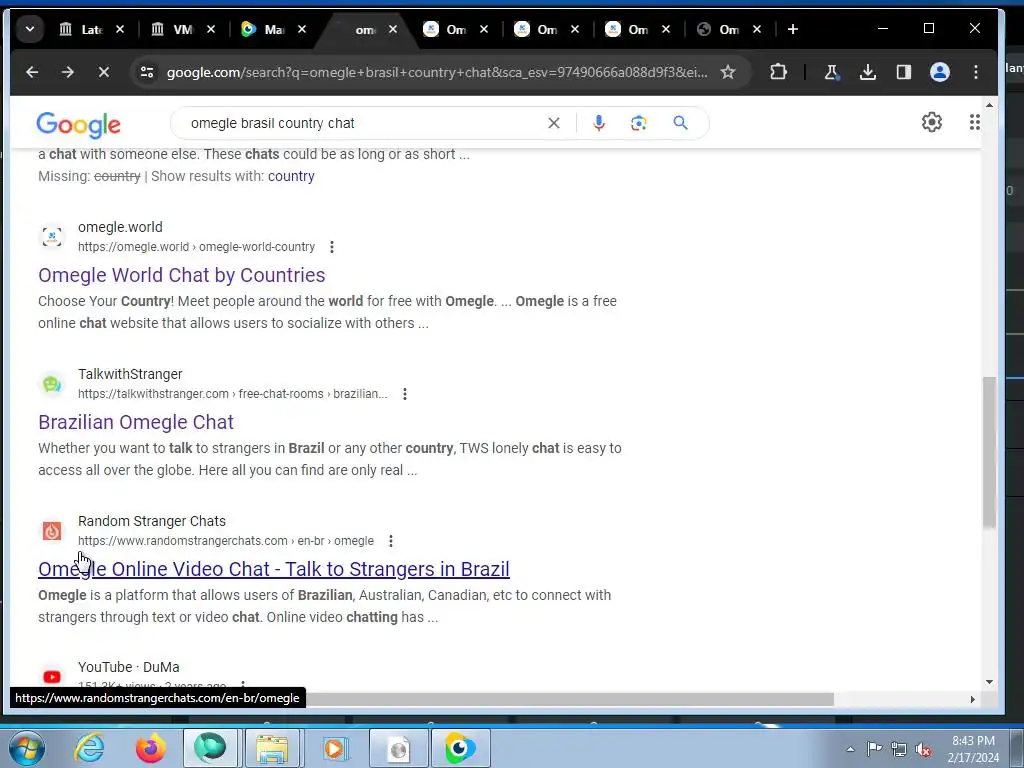Click the network tray icon
The image size is (1024, 768).
(x=899, y=749)
